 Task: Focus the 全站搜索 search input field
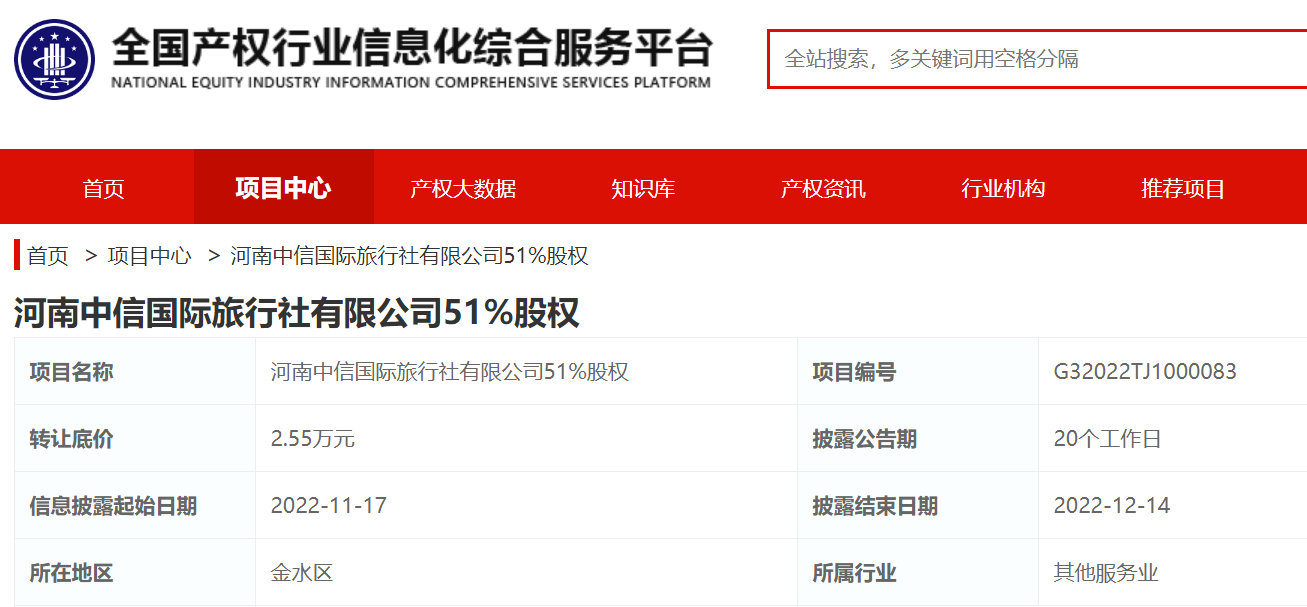(1037, 59)
